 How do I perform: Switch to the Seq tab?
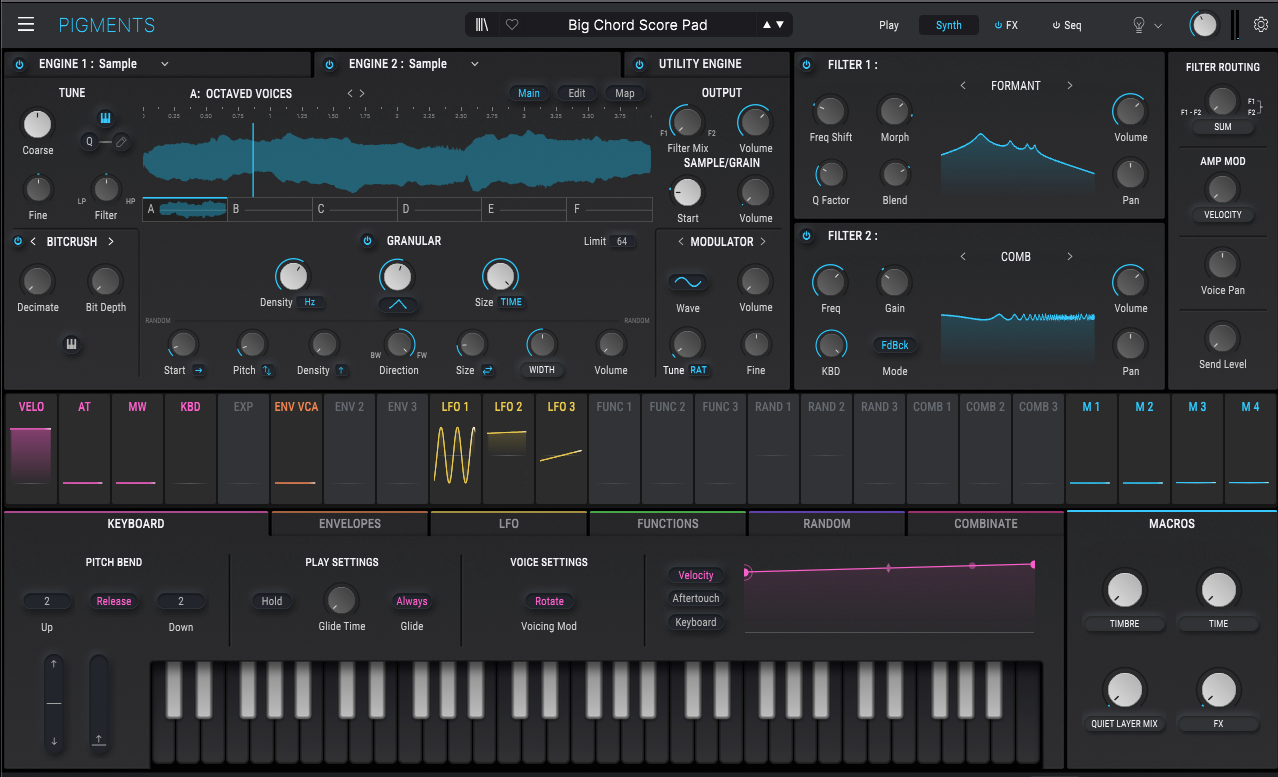1067,25
